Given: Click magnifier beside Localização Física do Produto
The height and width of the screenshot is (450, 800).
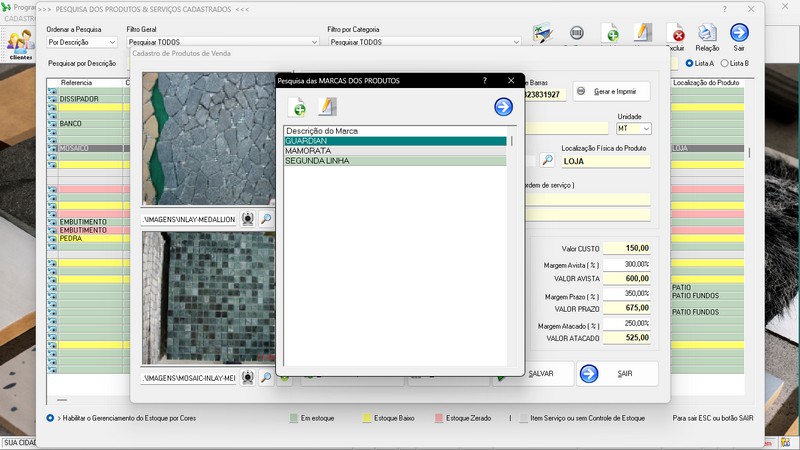Looking at the screenshot, I should 547,160.
